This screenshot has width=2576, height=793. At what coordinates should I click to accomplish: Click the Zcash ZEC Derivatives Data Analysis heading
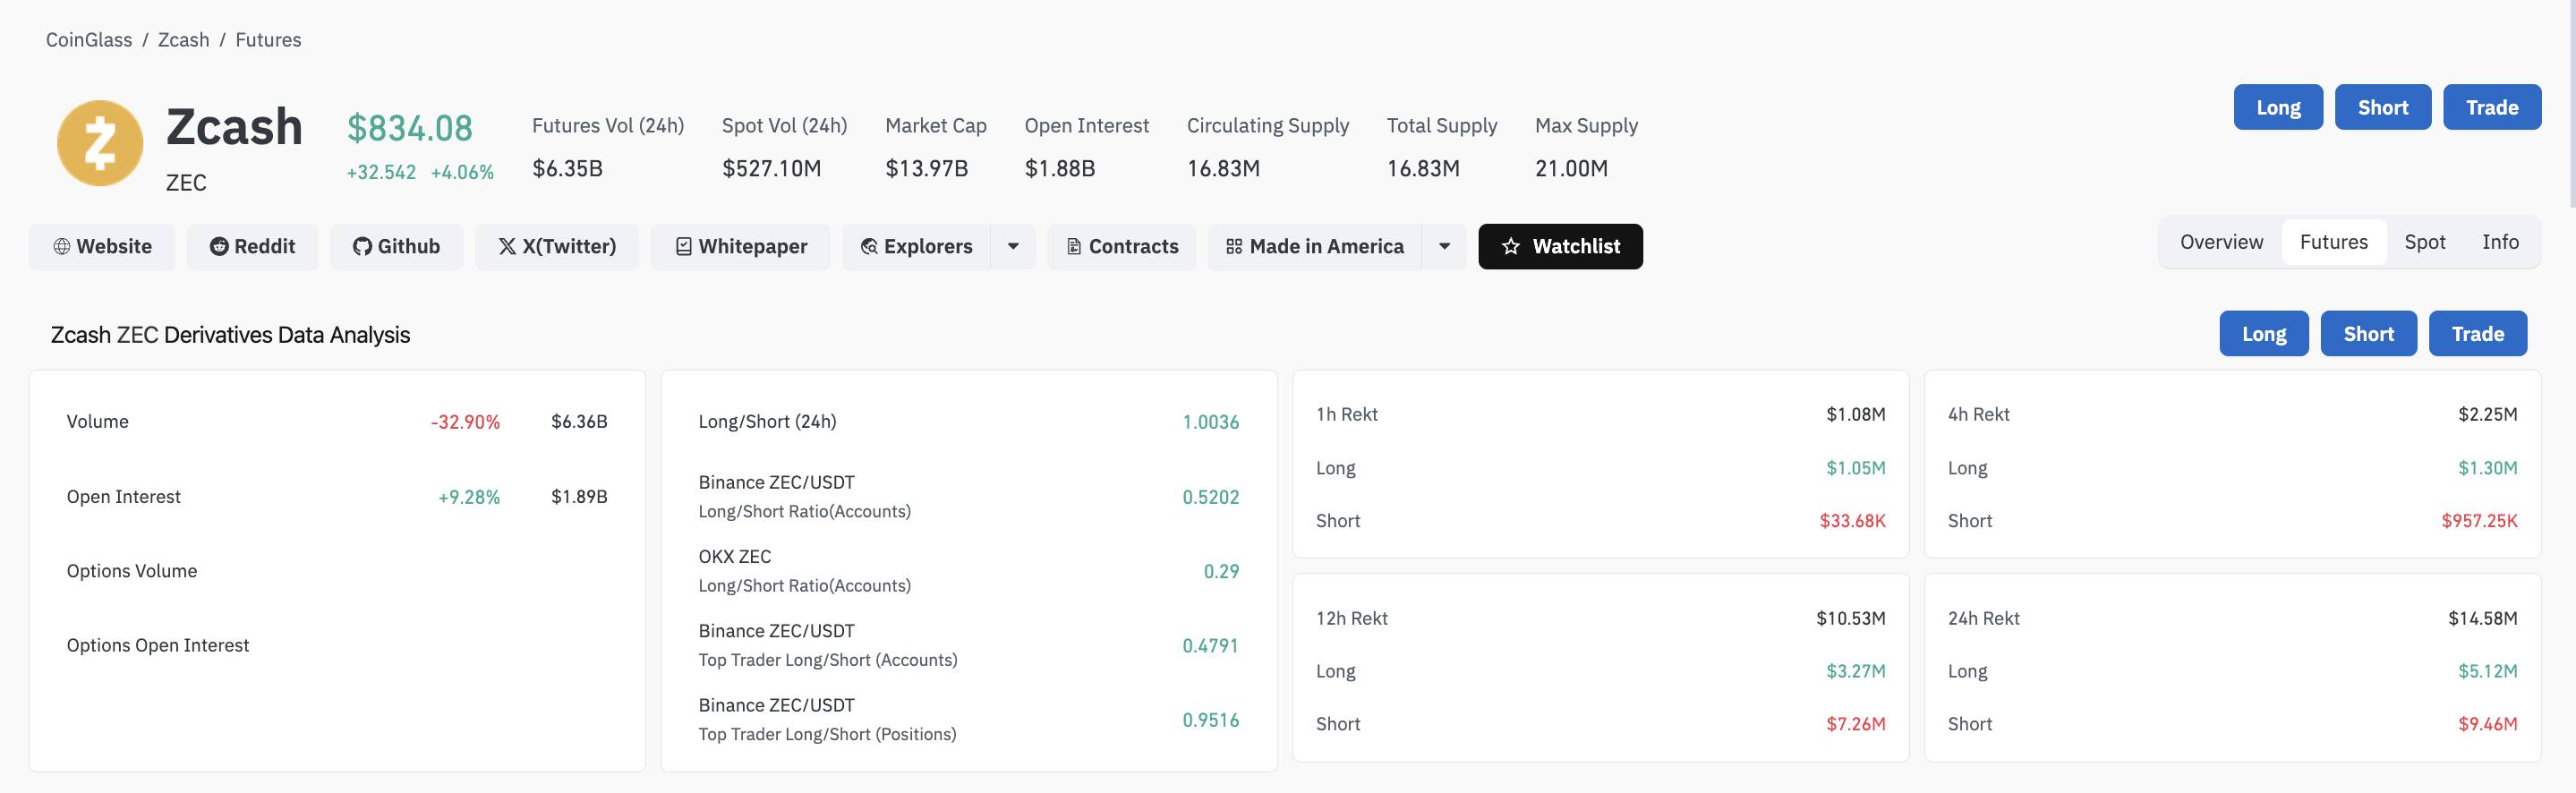click(x=230, y=335)
